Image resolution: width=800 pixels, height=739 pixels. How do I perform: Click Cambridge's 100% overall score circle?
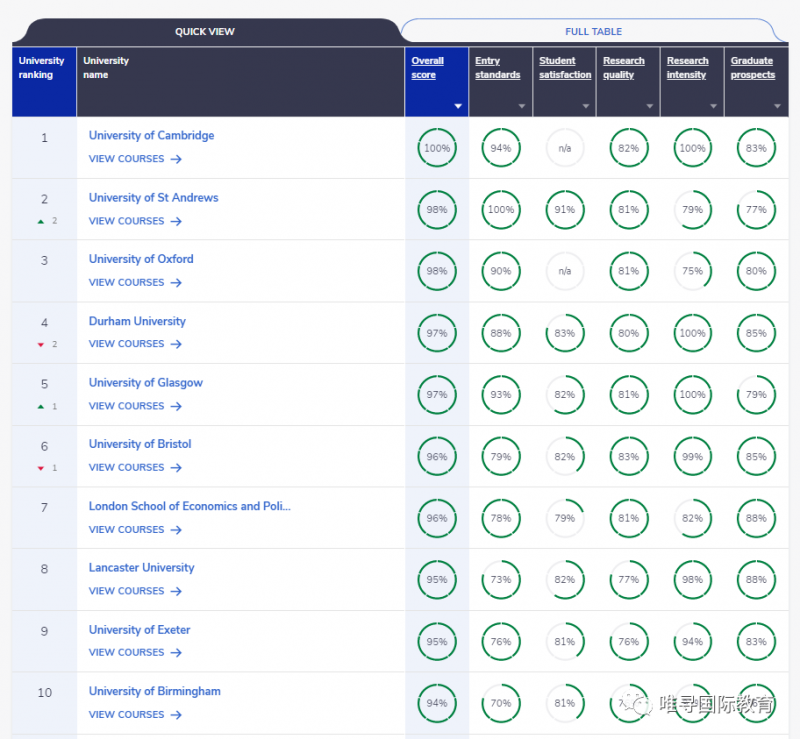[x=437, y=148]
